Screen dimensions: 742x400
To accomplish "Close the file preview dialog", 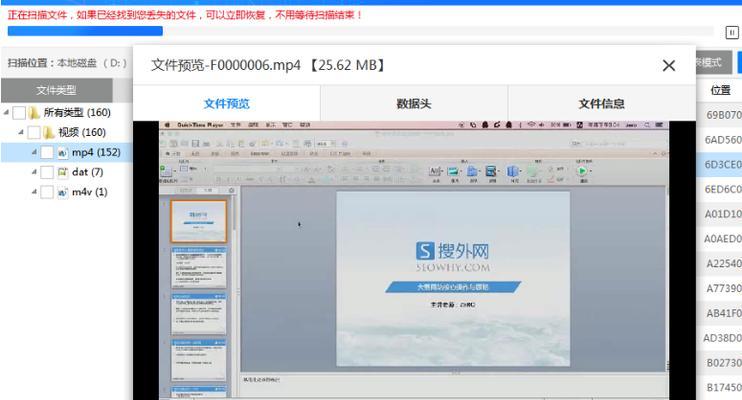I will (x=669, y=65).
